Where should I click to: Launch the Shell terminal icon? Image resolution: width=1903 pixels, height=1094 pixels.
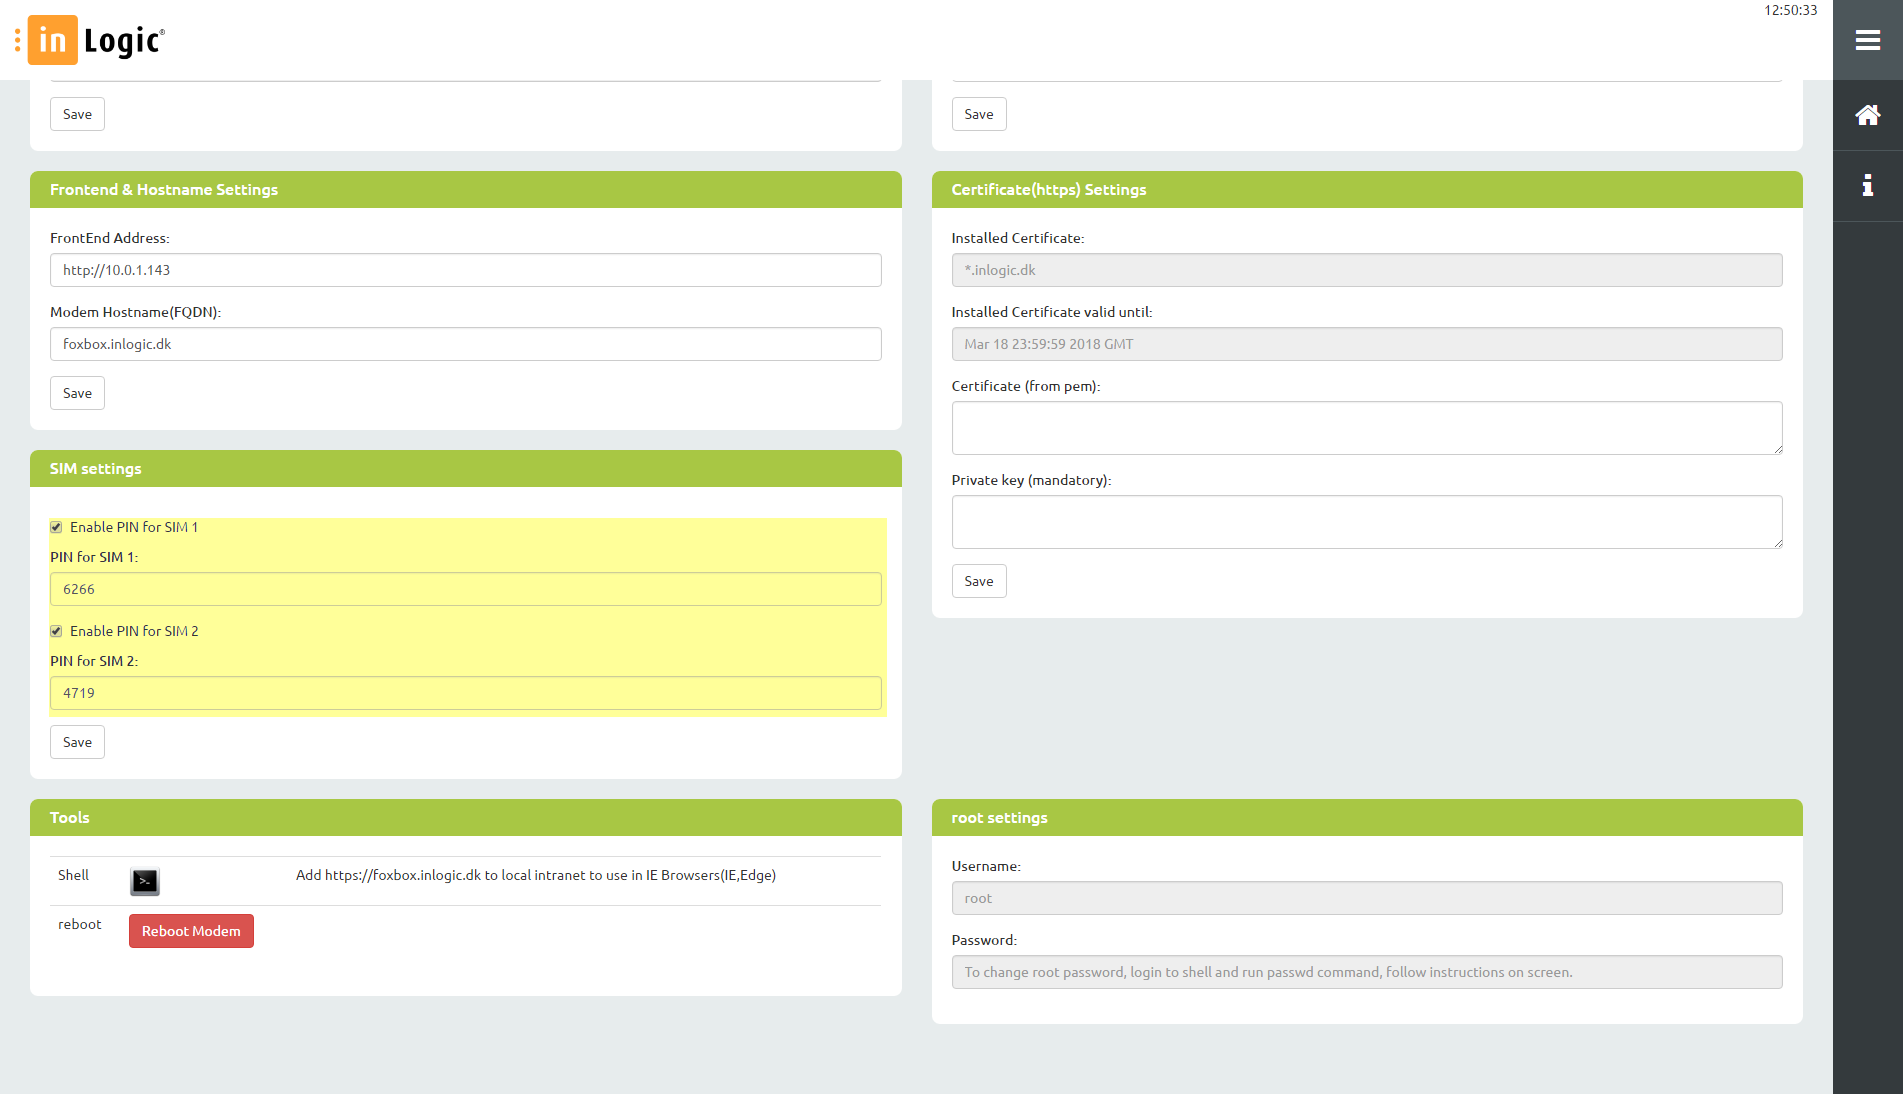click(x=145, y=881)
